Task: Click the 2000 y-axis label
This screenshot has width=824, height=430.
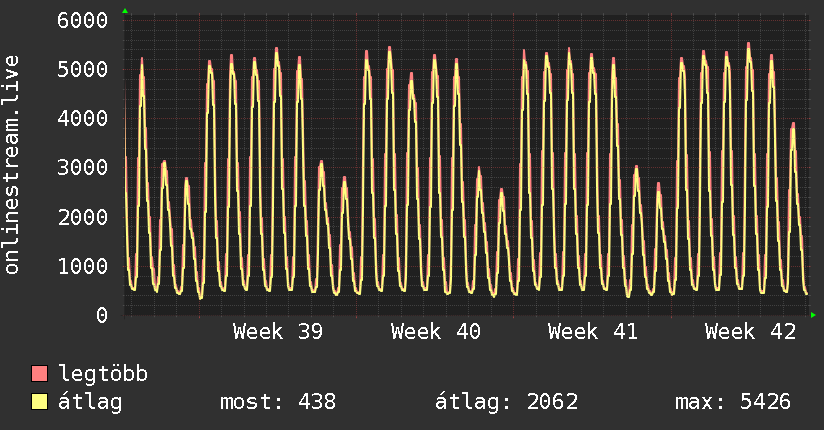Action: [83, 217]
